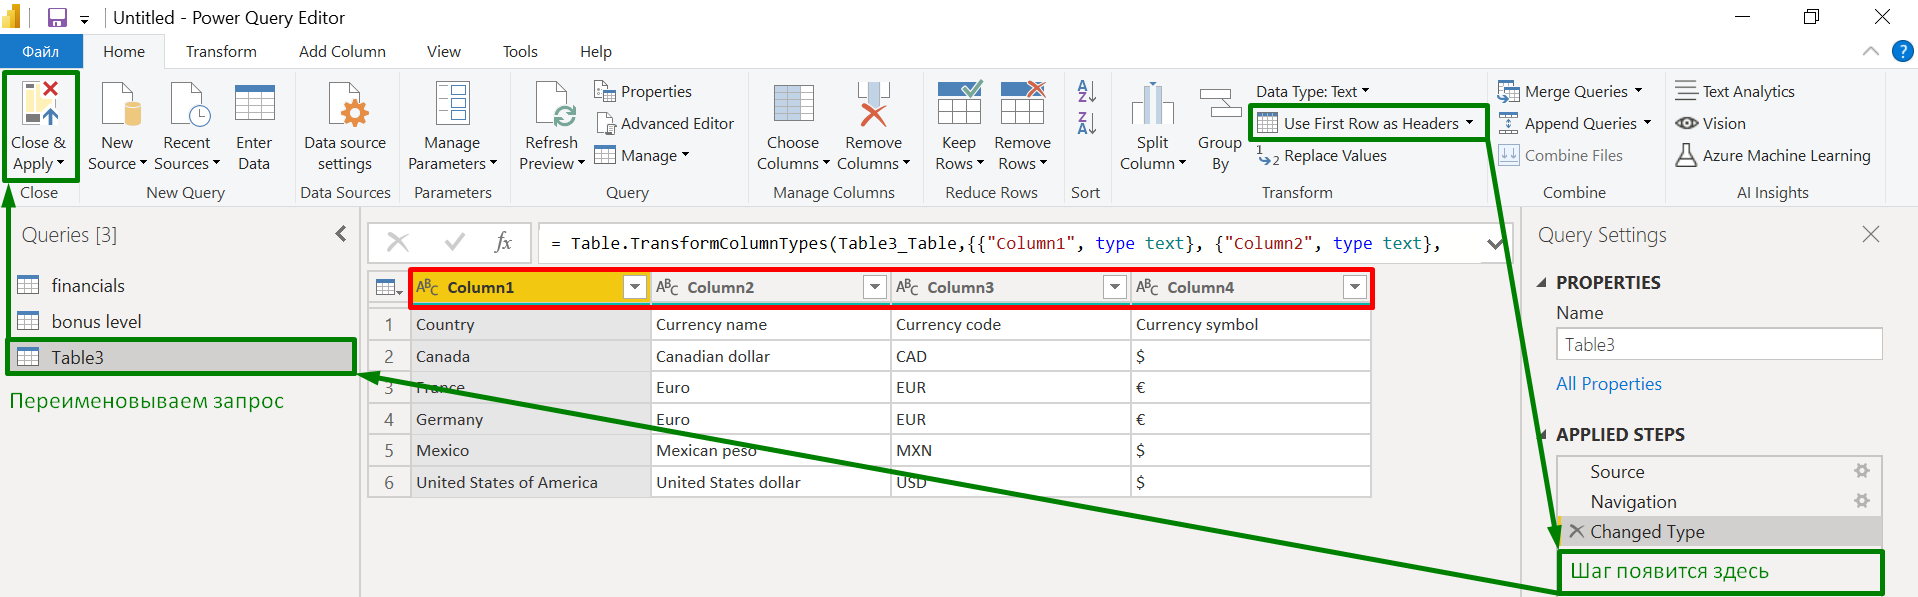Open the Column2 filter dropdown
This screenshot has width=1918, height=597.
(x=875, y=288)
